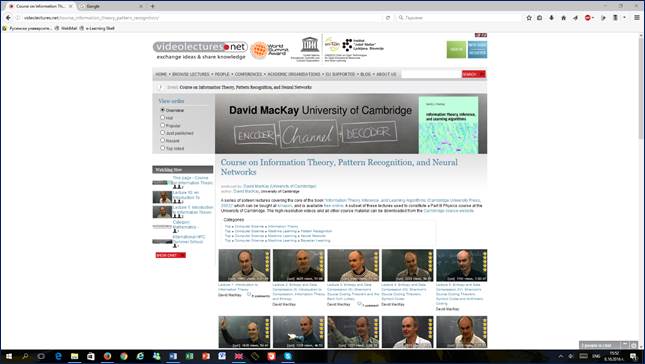Open the WebMail bookmark
This screenshot has width=645, height=364.
66,28
